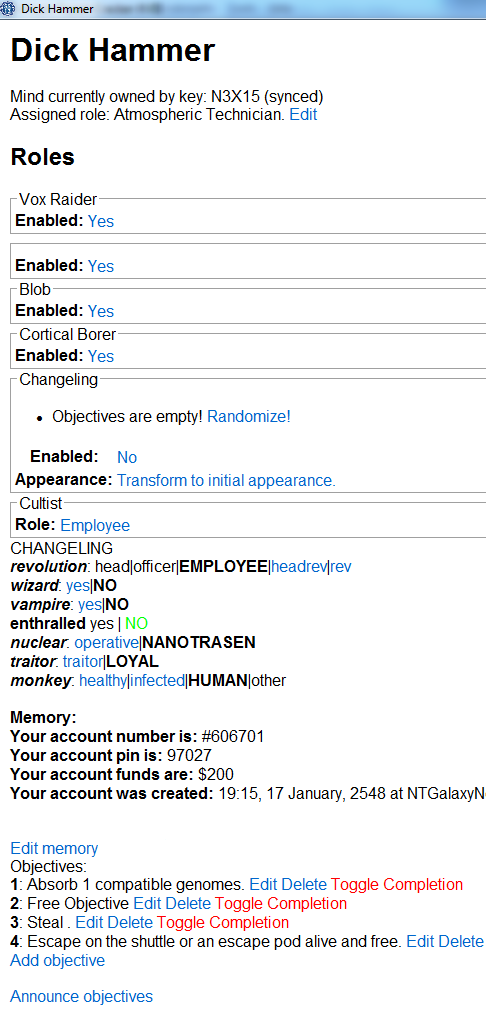Randomize the empty Changeling objectives
Viewport: 486px width, 1018px height.
tap(249, 417)
